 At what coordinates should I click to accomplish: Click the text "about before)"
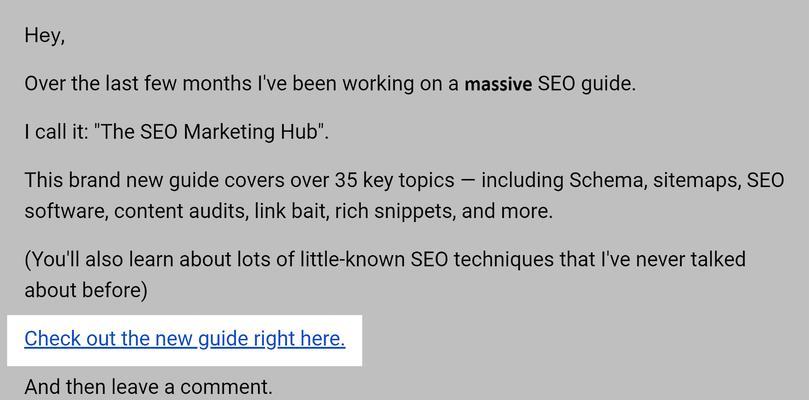click(x=86, y=291)
